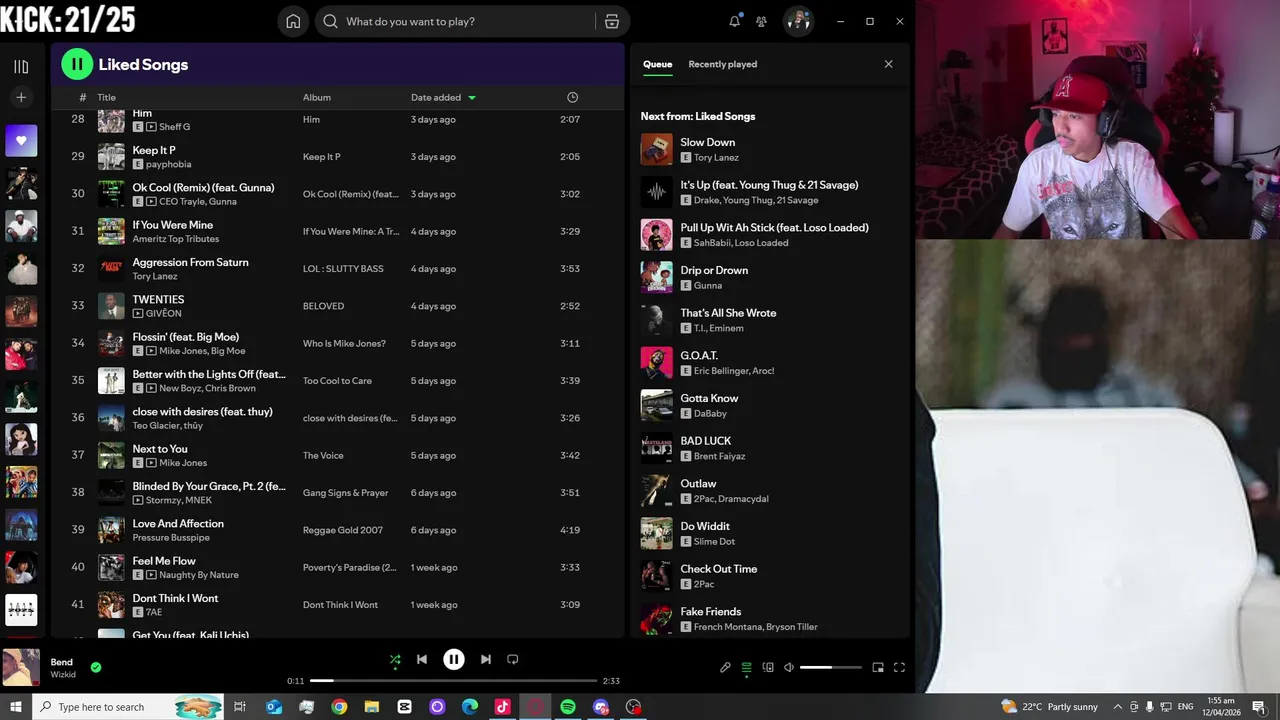
Task: Sort by duration clock icon
Action: coord(572,97)
